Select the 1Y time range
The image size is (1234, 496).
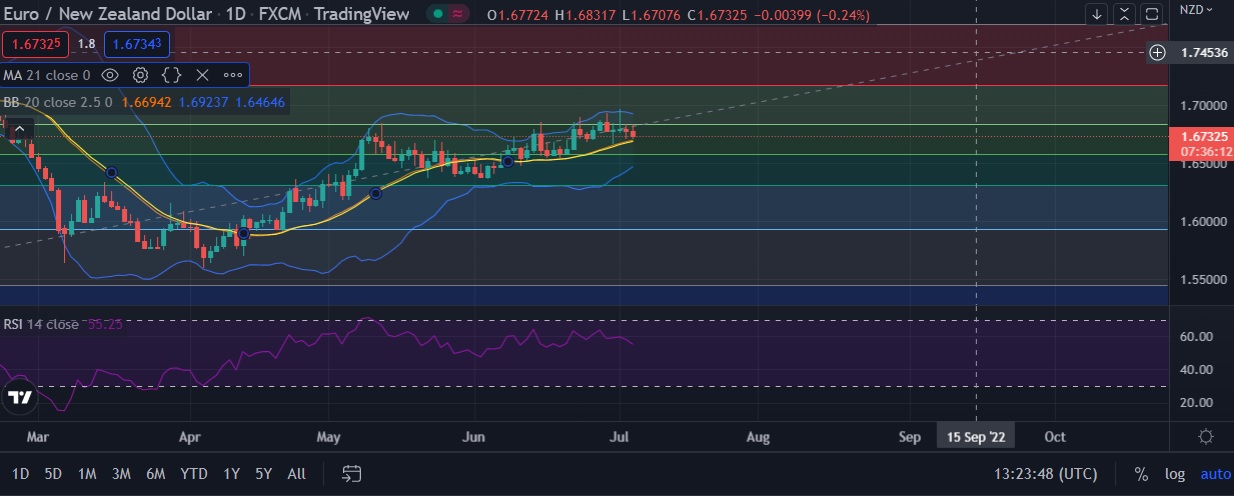(x=231, y=474)
